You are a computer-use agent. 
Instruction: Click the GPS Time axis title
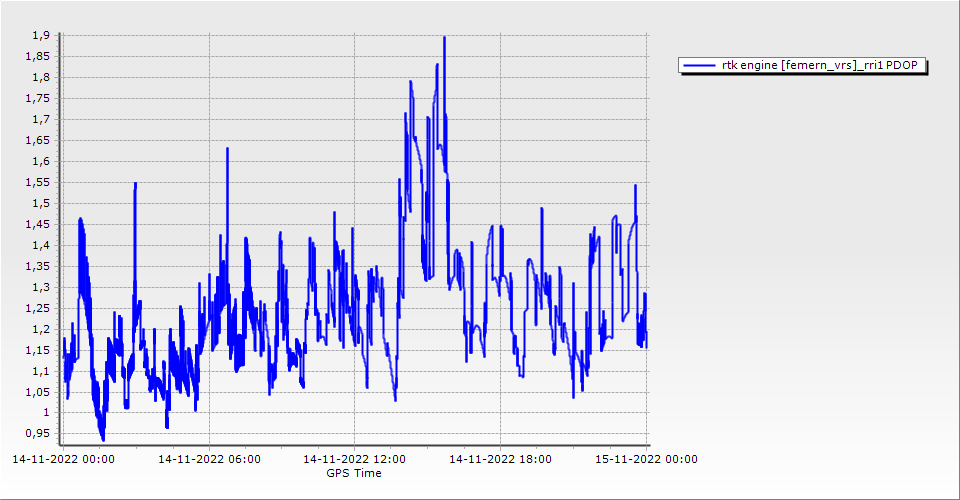[x=353, y=473]
